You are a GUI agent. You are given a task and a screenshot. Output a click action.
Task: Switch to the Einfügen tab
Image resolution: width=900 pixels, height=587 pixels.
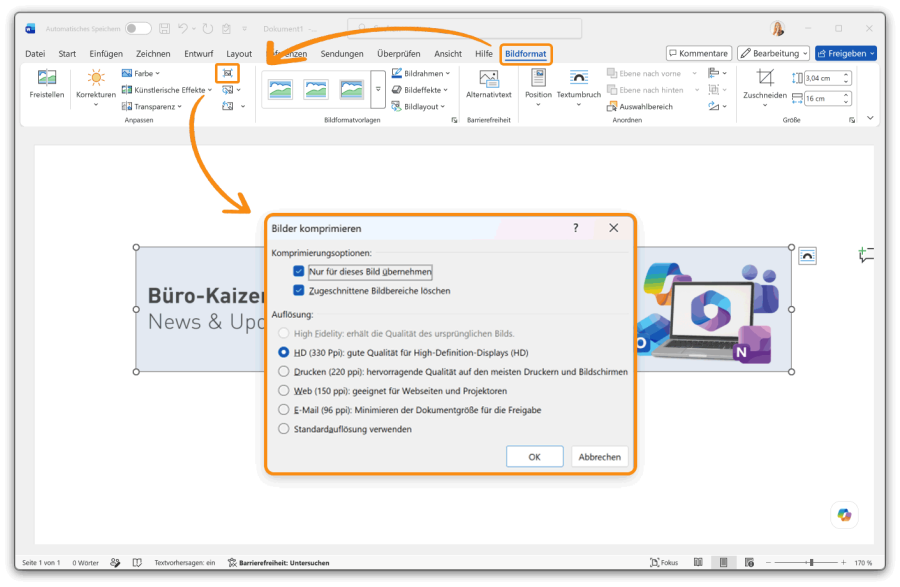pyautogui.click(x=106, y=53)
